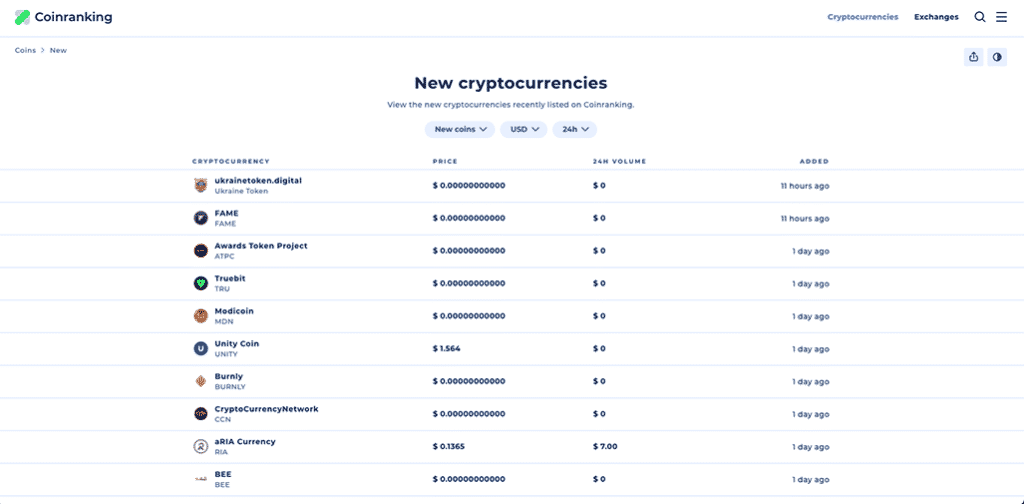Toggle dark mode contrast button
This screenshot has height=504, width=1024.
pos(997,57)
